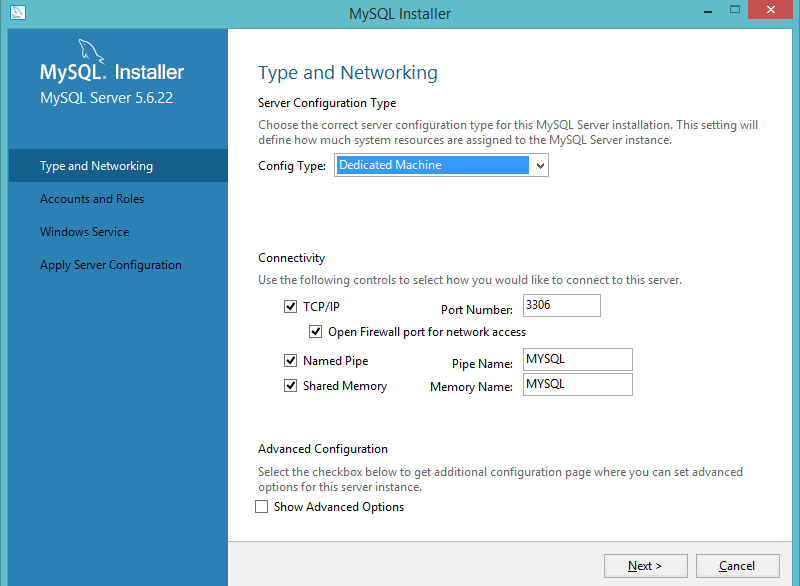Viewport: 800px width, 586px height.
Task: Enable Show Advanced Options checkbox
Action: coord(261,506)
